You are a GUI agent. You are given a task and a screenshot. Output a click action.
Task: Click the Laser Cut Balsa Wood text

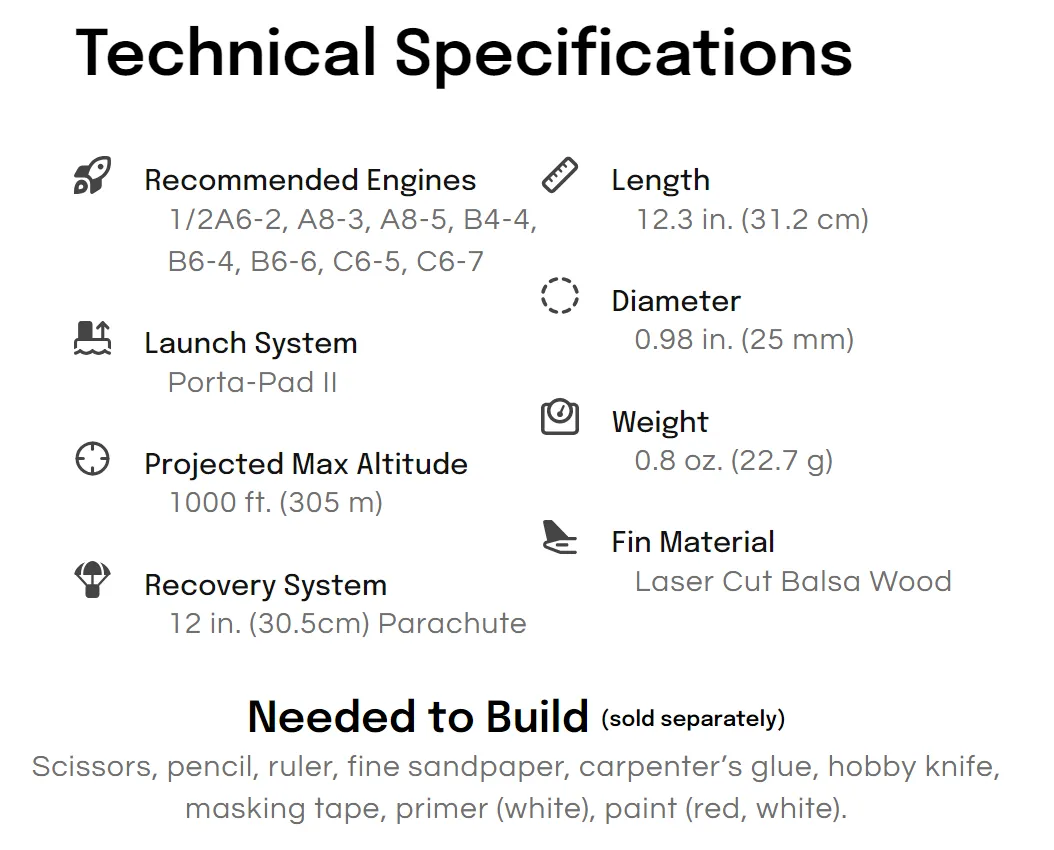[x=793, y=581]
